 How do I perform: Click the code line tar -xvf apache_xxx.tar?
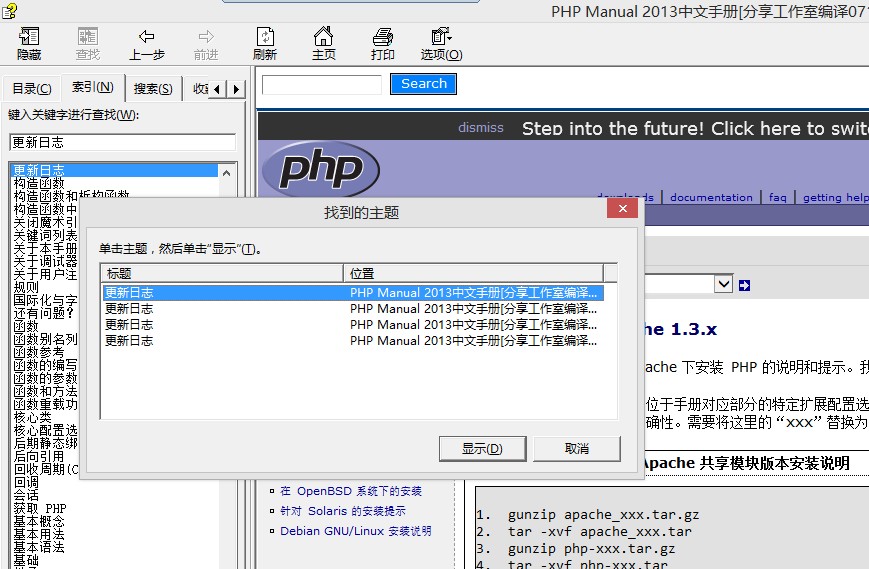coord(600,532)
